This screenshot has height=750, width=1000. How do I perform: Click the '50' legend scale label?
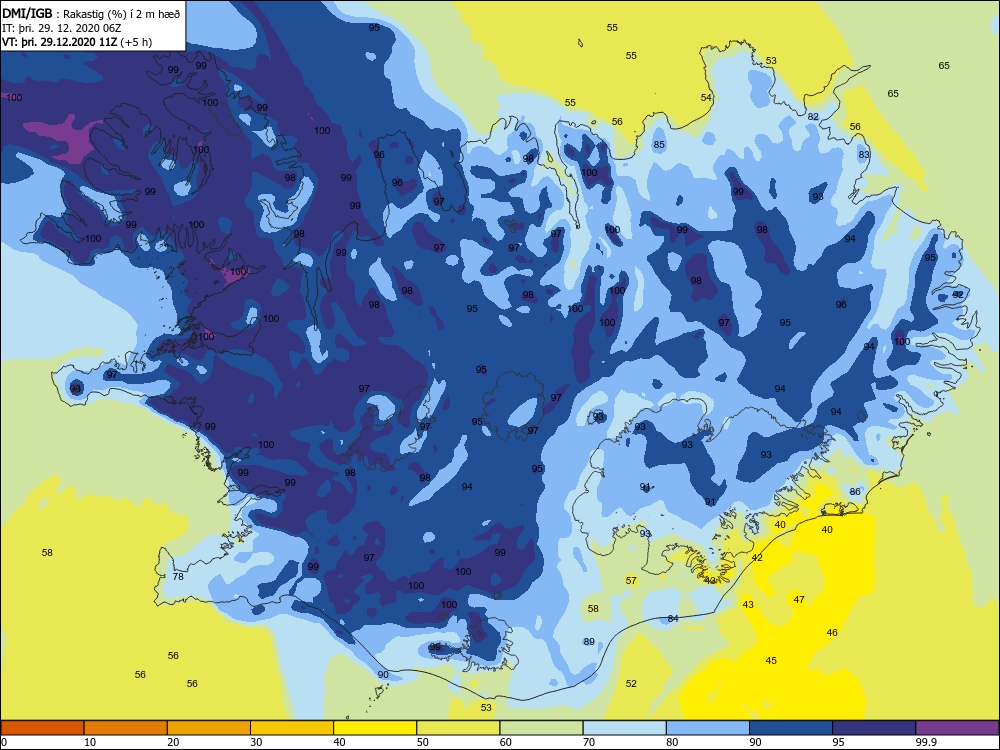tap(423, 742)
